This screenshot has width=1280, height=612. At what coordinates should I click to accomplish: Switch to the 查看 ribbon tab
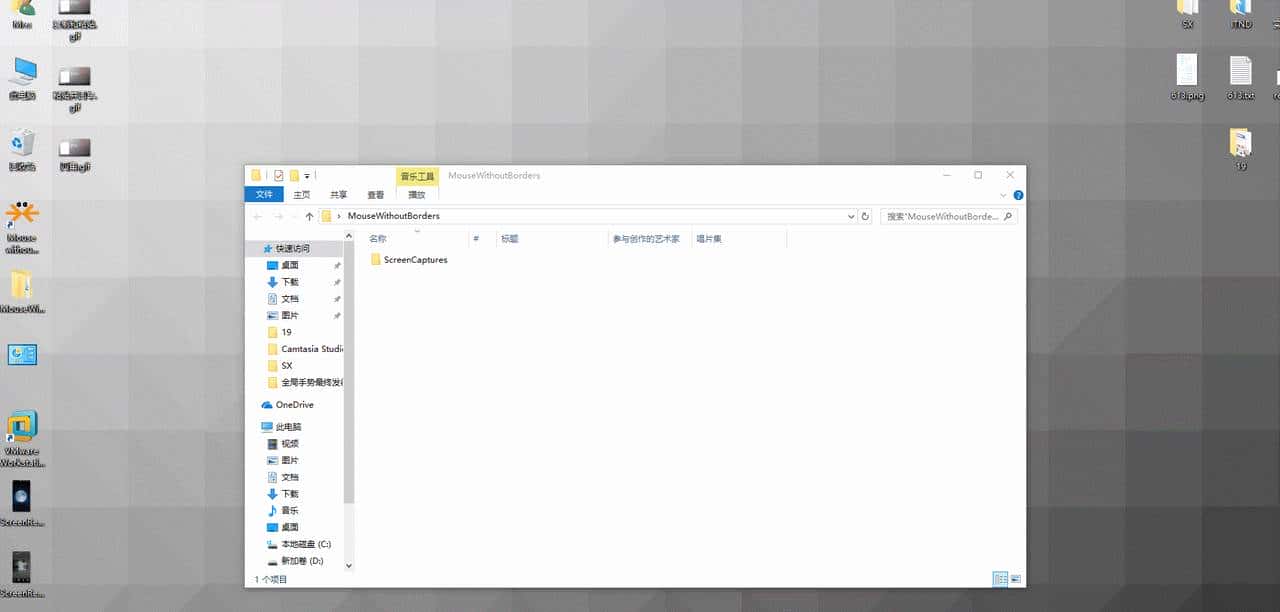(x=375, y=195)
